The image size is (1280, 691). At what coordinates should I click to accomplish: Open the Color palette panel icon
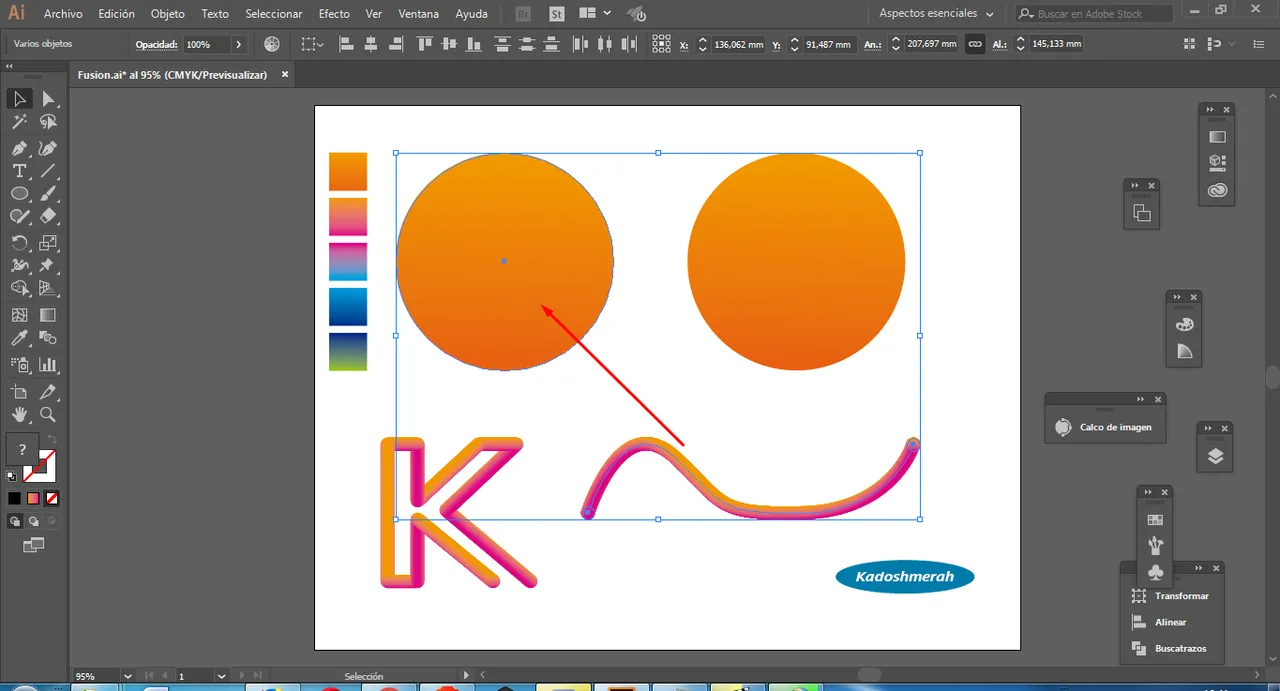(x=1184, y=325)
